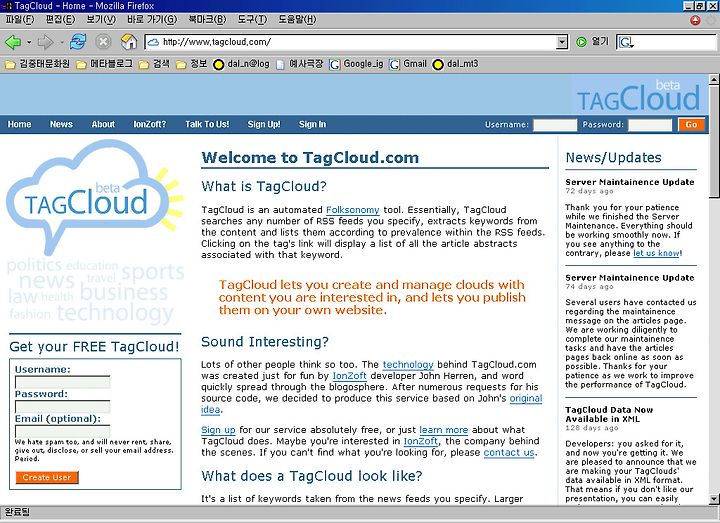Click the 'contact us' link
The image size is (720, 523).
pos(509,452)
